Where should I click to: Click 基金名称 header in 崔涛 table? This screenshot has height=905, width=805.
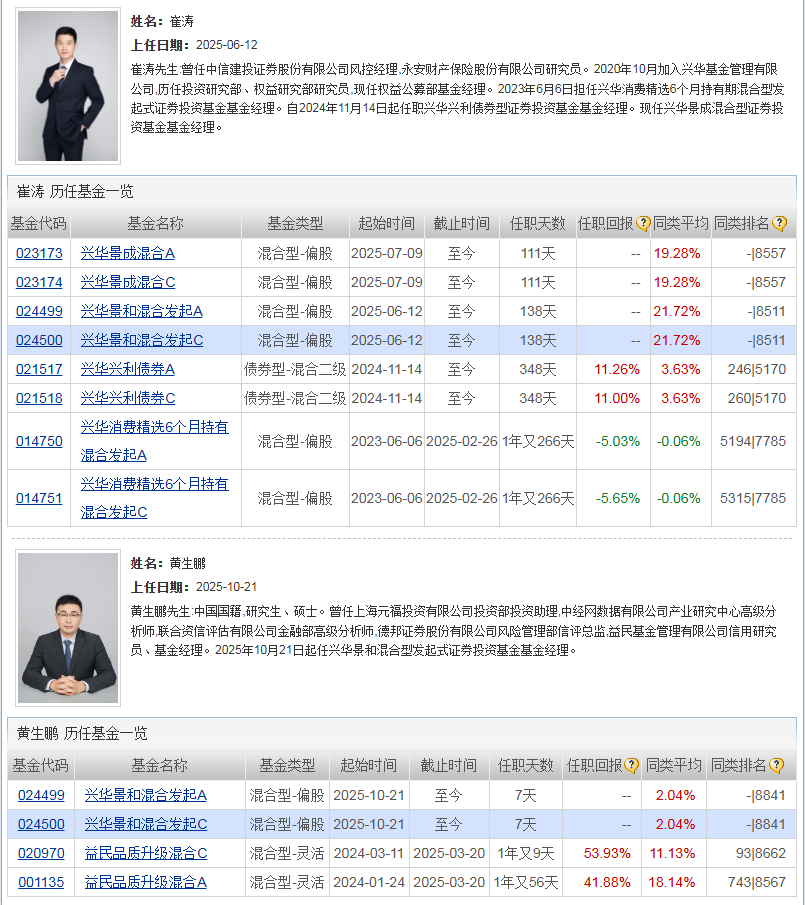coord(156,223)
